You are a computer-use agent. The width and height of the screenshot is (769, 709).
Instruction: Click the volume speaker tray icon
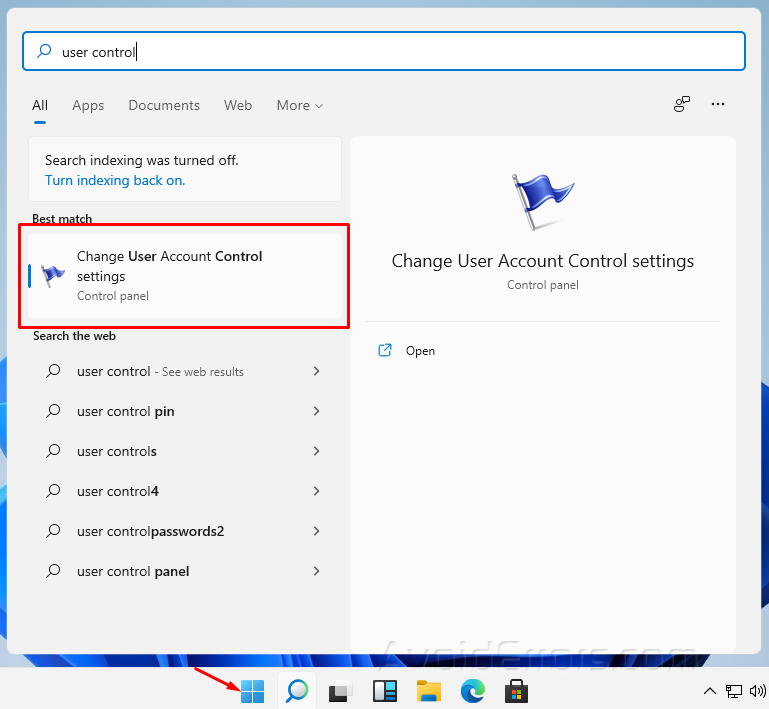tap(758, 691)
